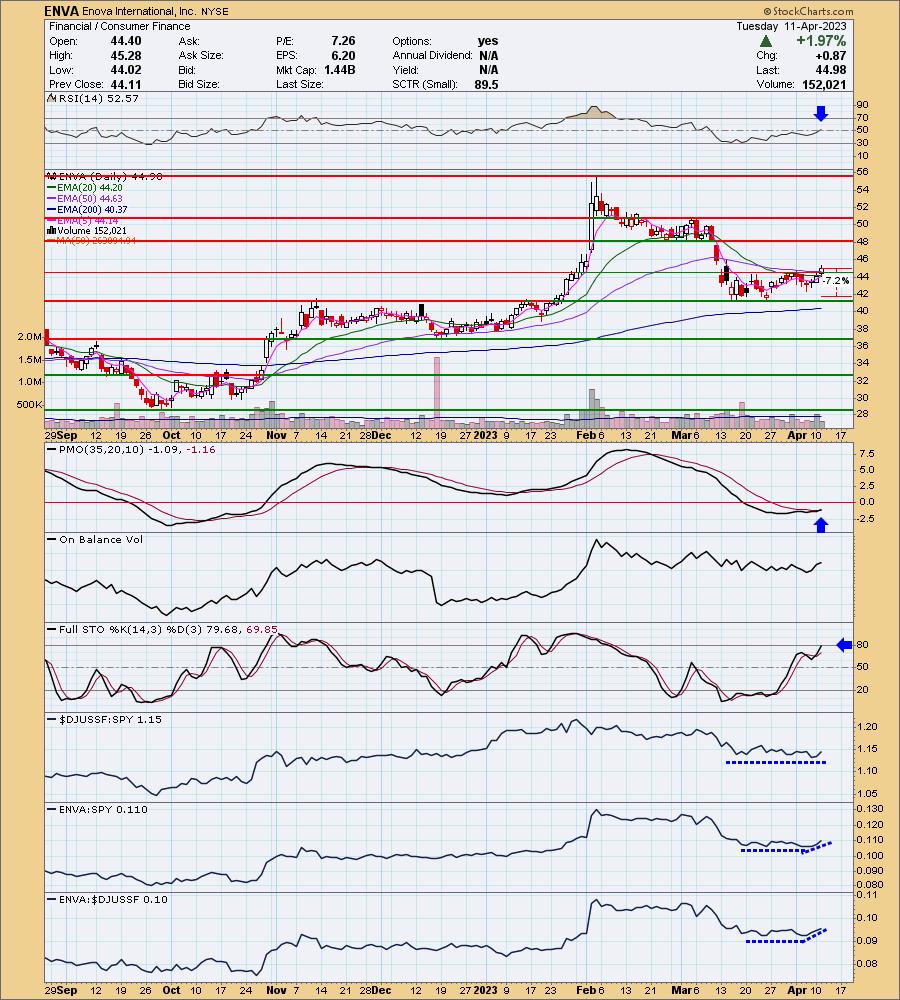Click the green up-triangle change indicator
Screen dimensions: 900x1000
pos(766,41)
